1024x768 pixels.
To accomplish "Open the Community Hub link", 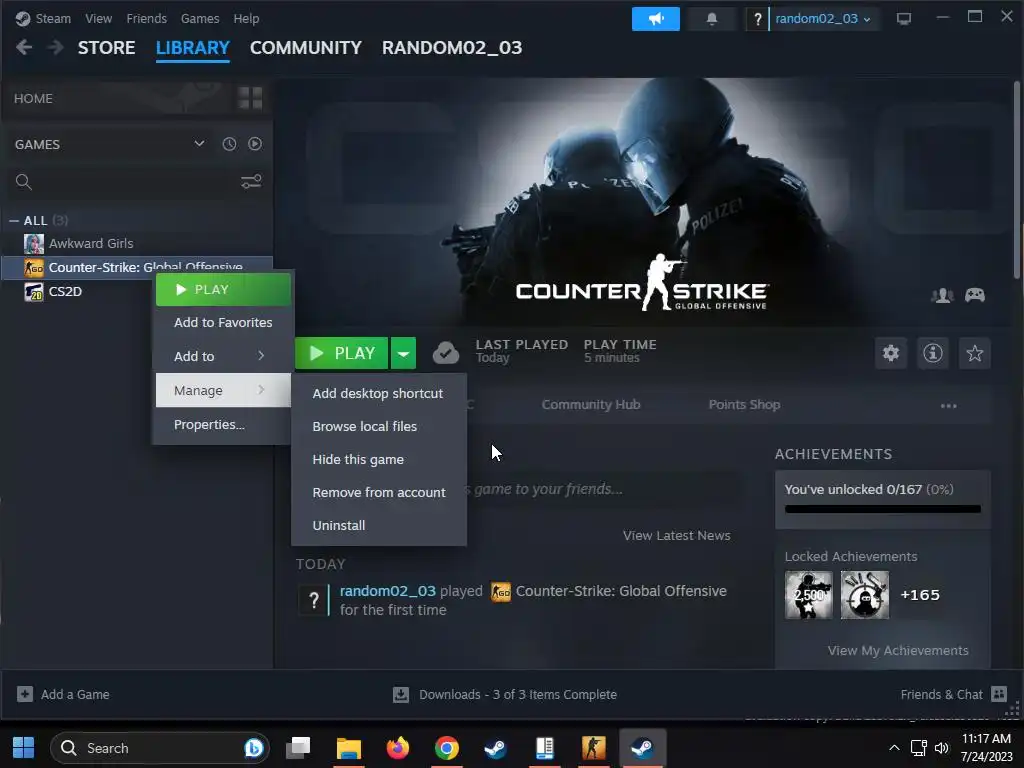I will click(x=590, y=404).
